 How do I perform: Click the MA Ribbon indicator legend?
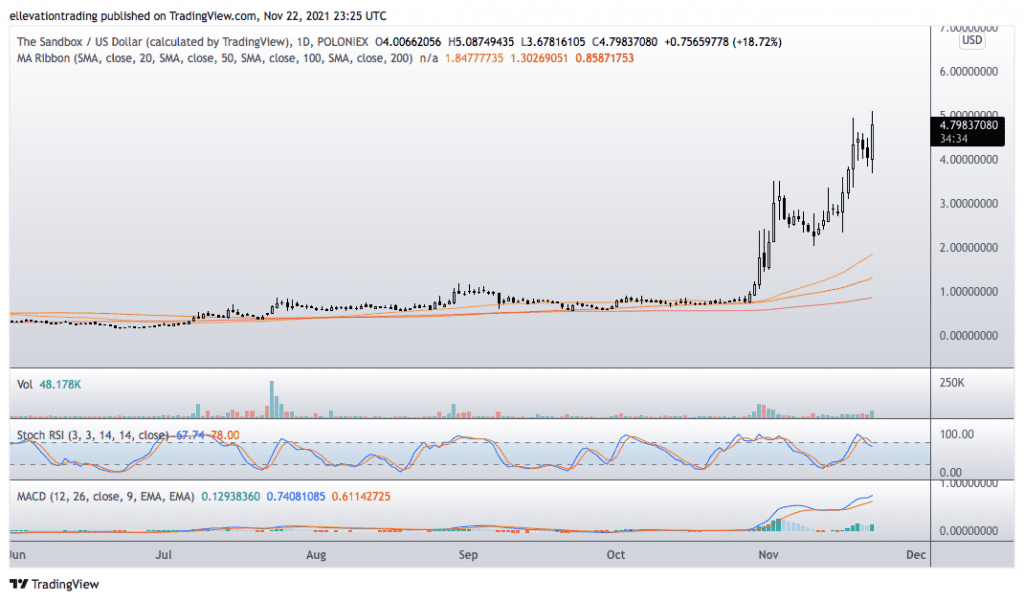pos(215,58)
